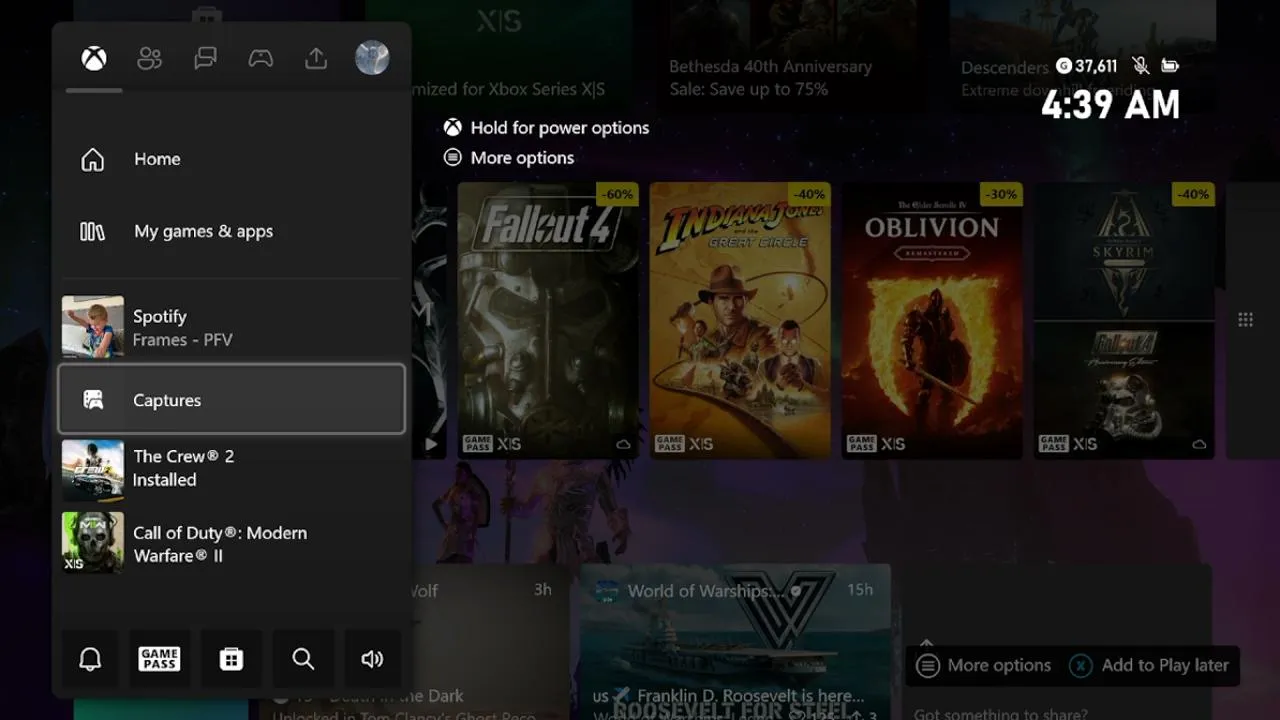This screenshot has height=720, width=1280.
Task: Click the 4:39 AM clock
Action: pyautogui.click(x=1111, y=104)
